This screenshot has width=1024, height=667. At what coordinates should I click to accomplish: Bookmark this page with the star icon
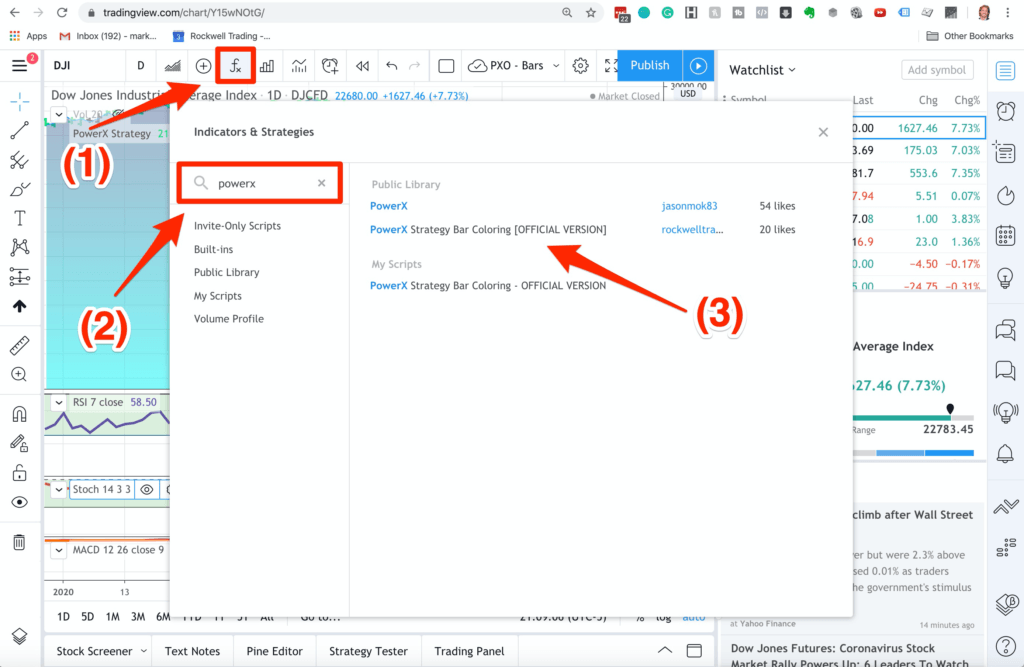(x=591, y=12)
